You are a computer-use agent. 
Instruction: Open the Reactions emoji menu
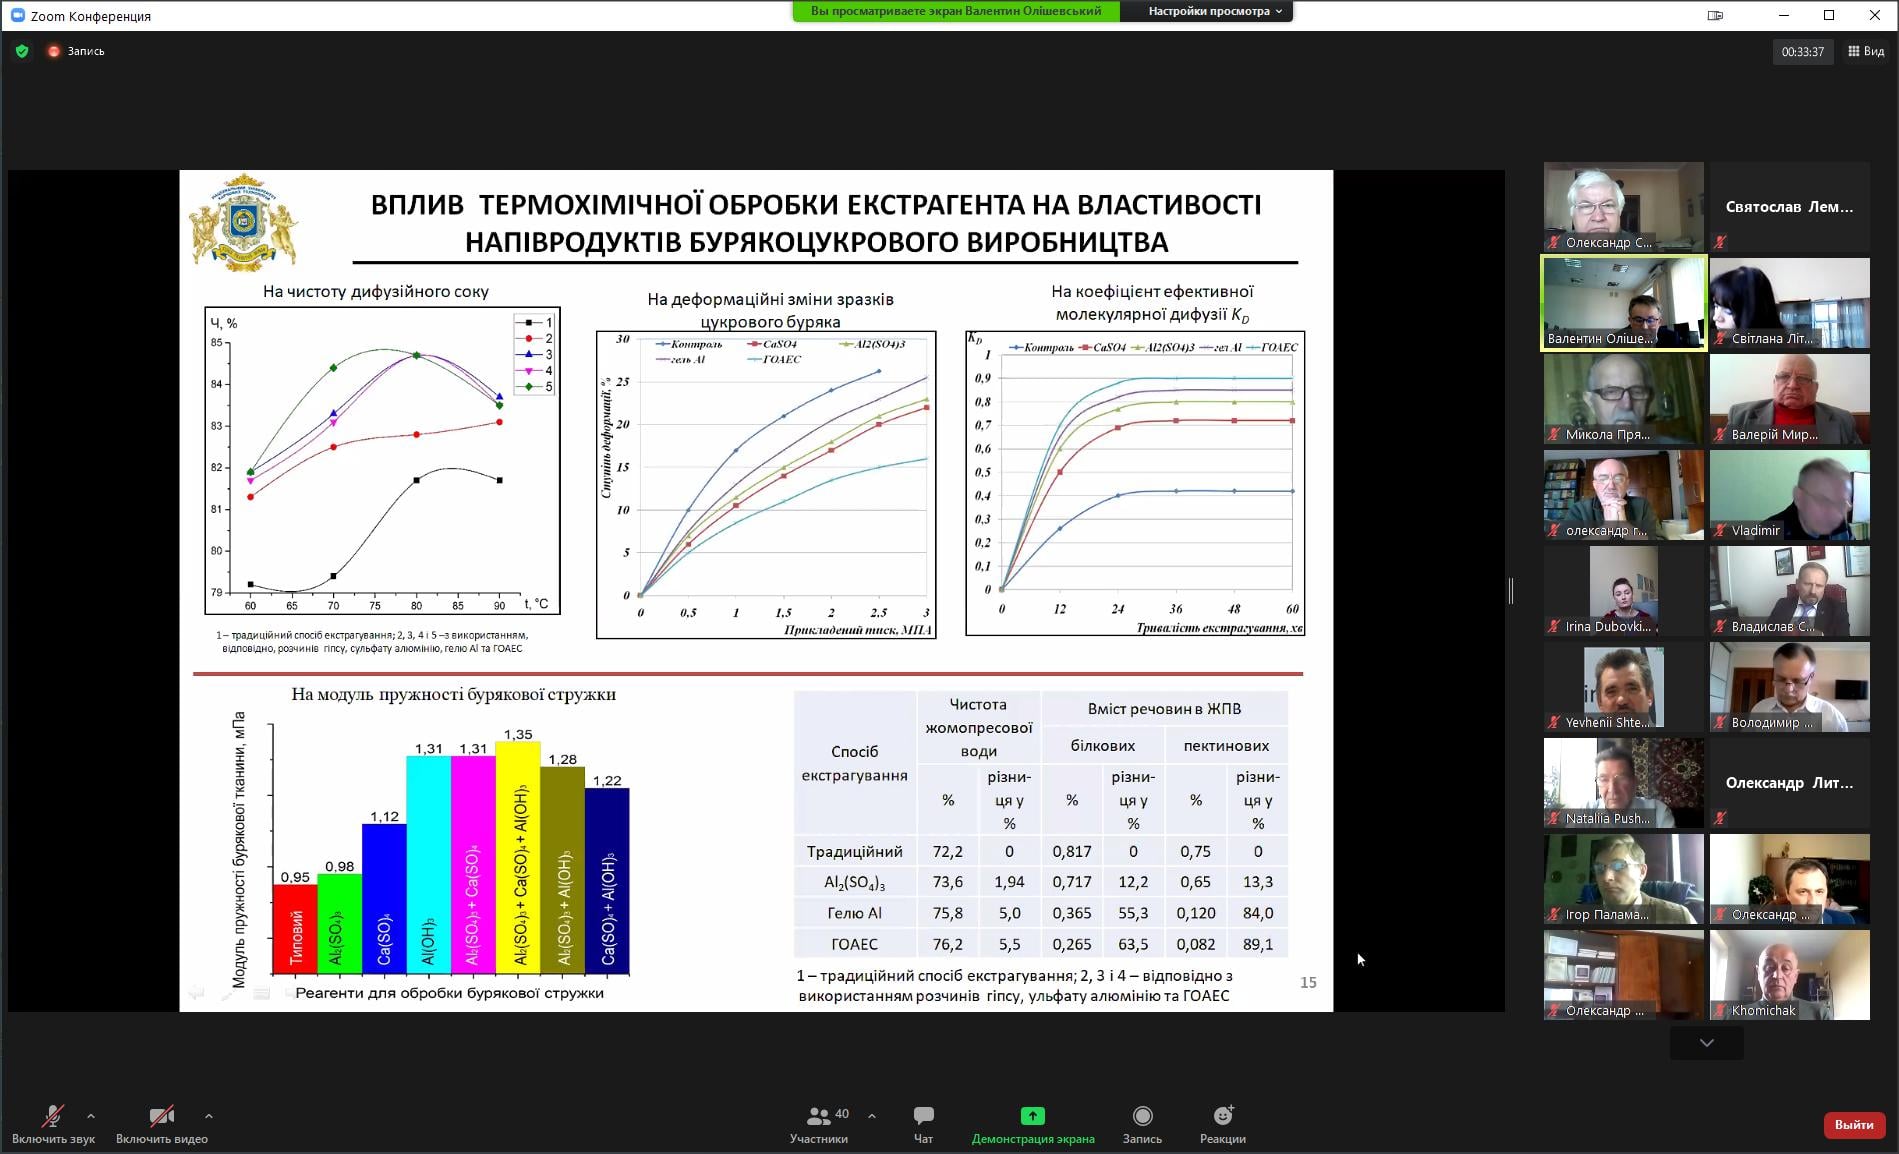pos(1223,1116)
